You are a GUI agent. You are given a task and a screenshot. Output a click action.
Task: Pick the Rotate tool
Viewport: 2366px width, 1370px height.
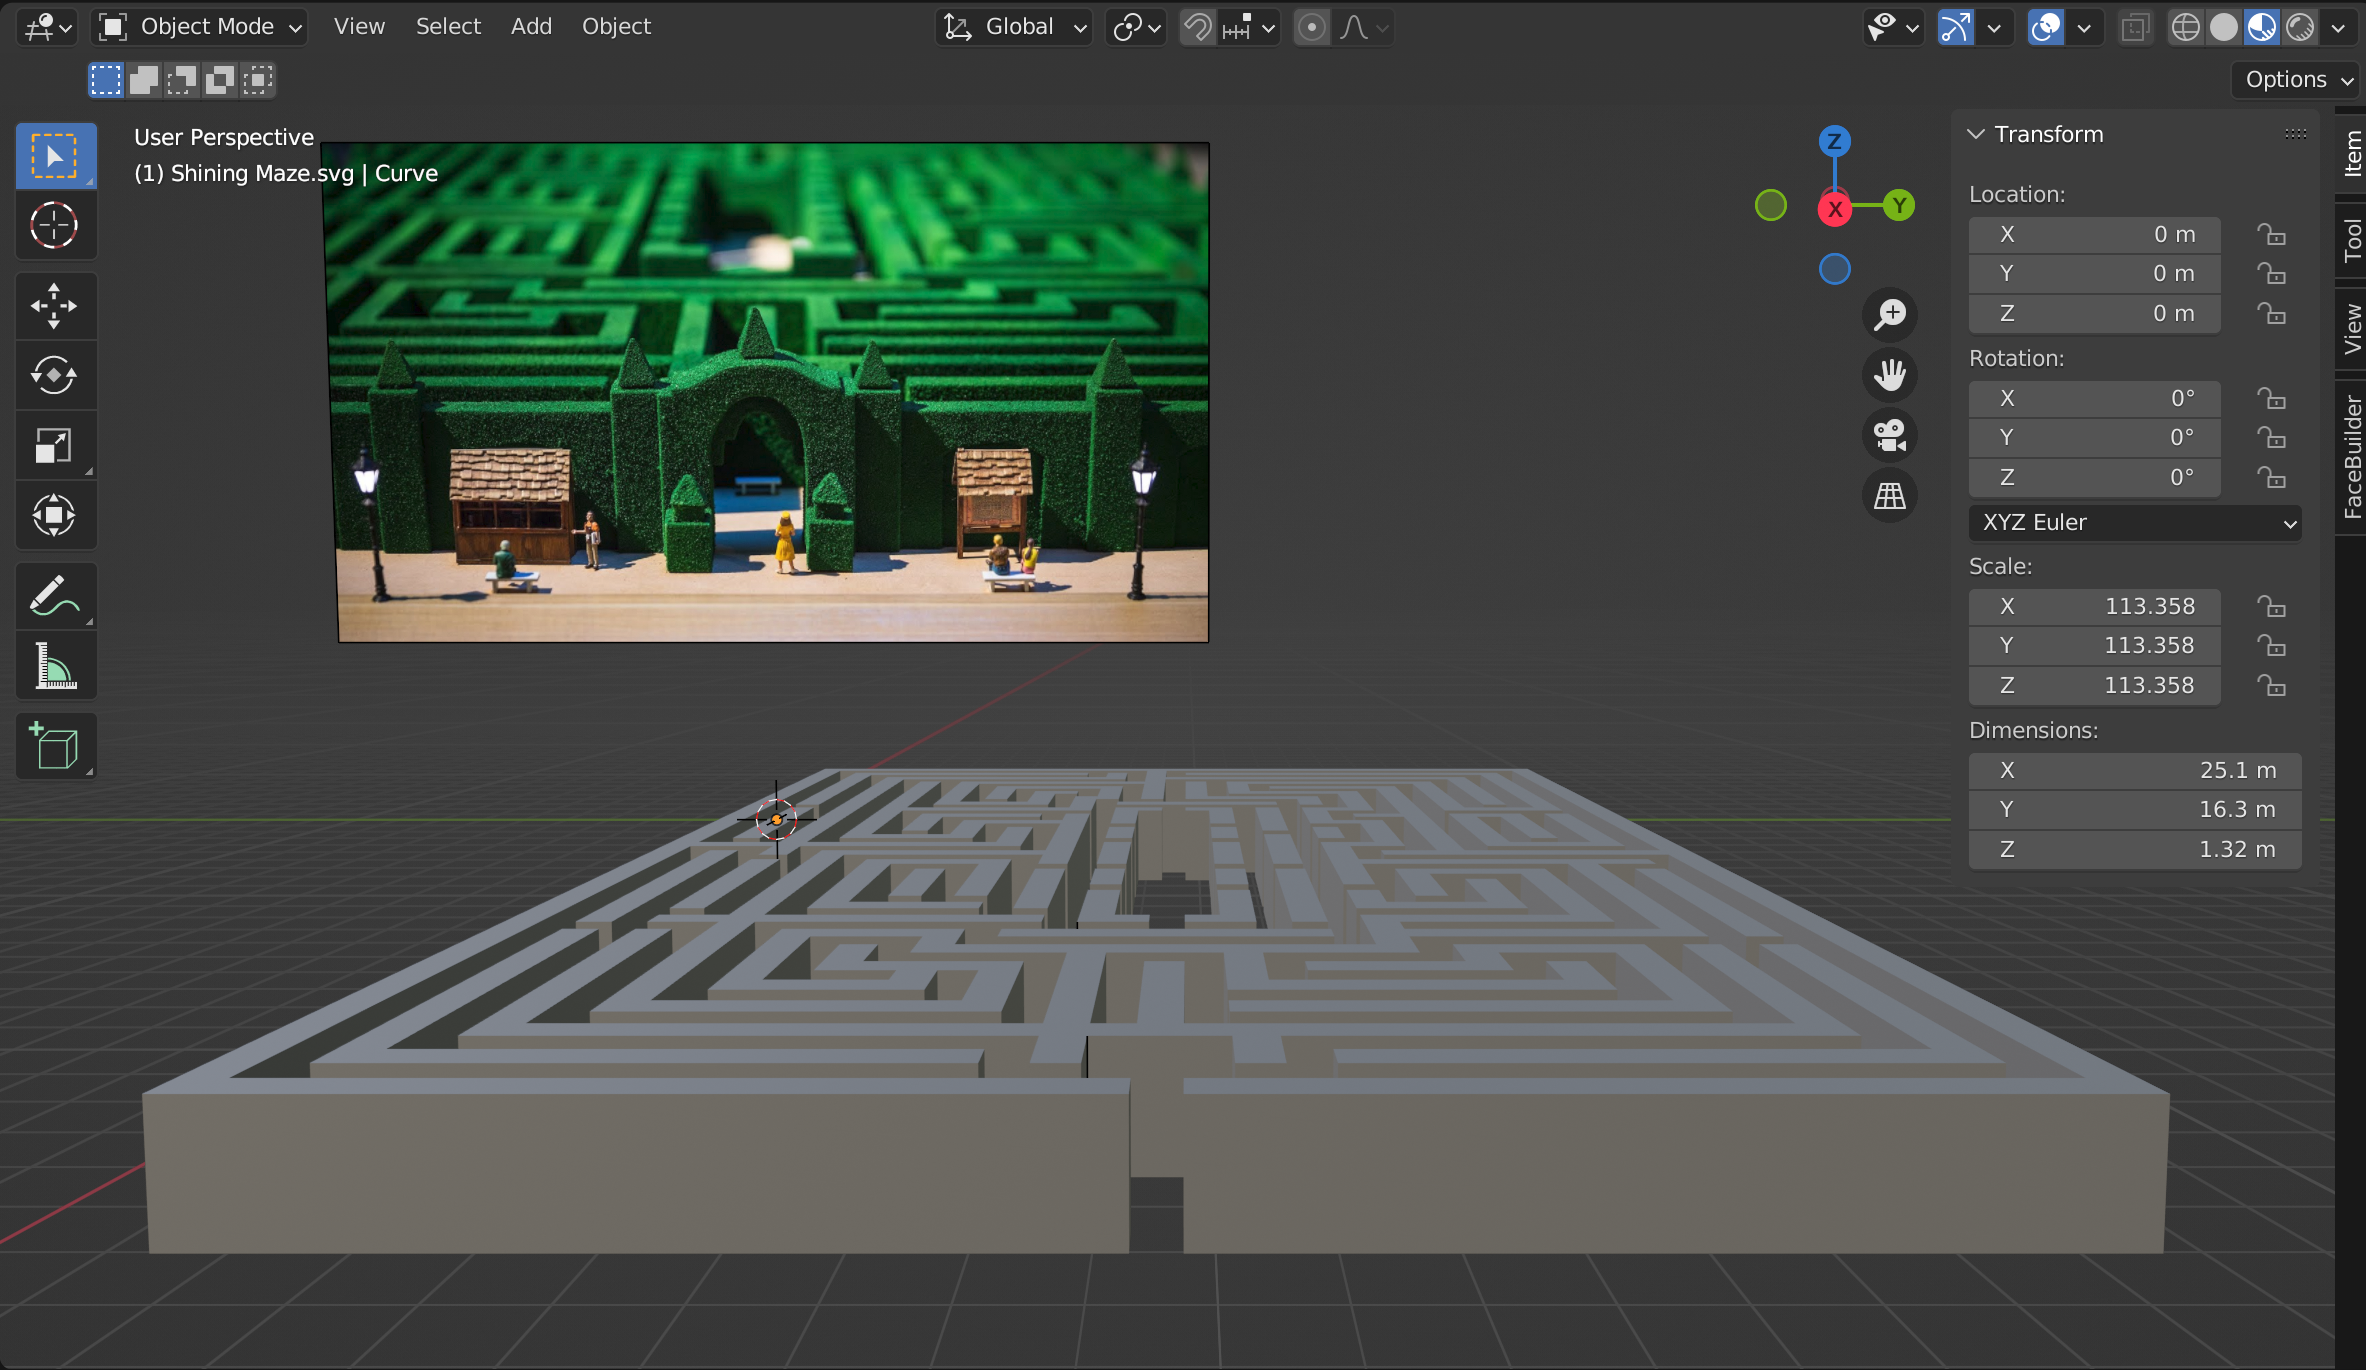coord(55,376)
